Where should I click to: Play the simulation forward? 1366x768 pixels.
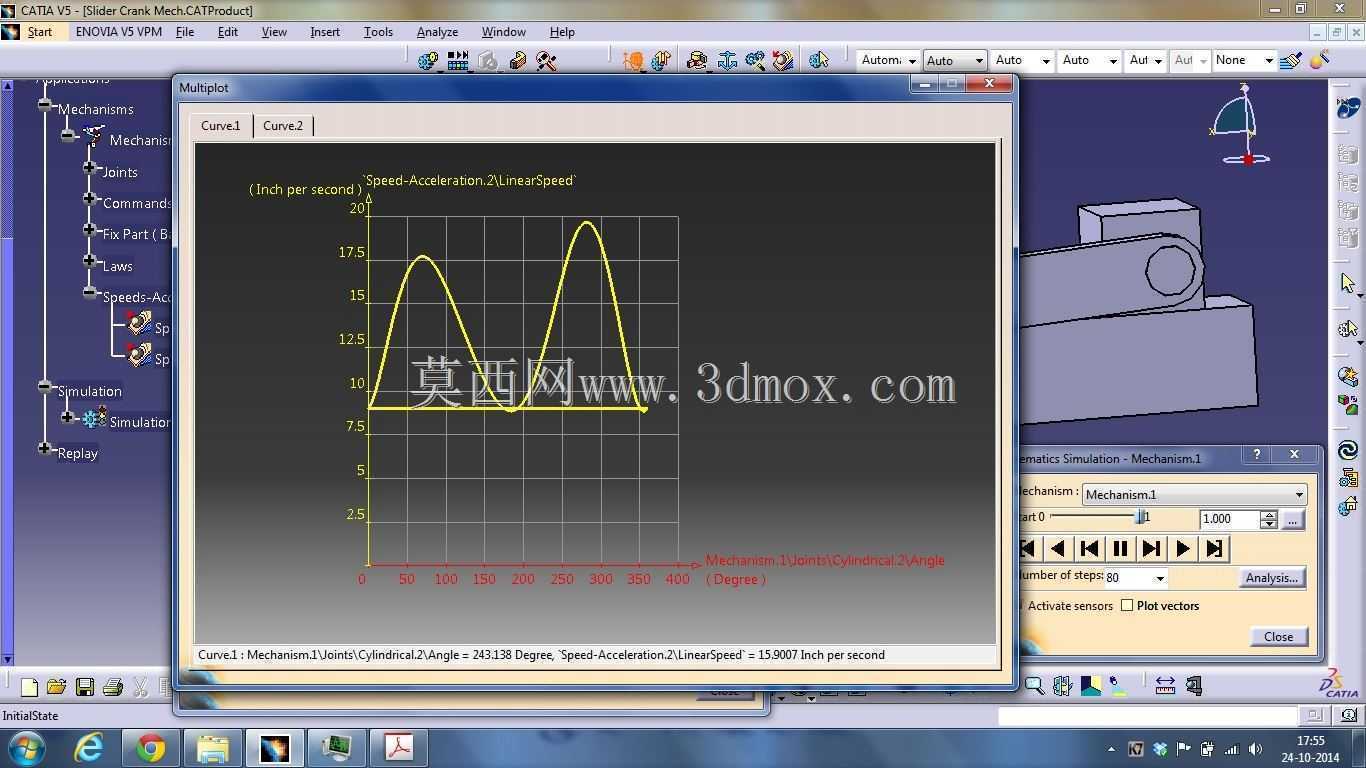coord(1182,548)
